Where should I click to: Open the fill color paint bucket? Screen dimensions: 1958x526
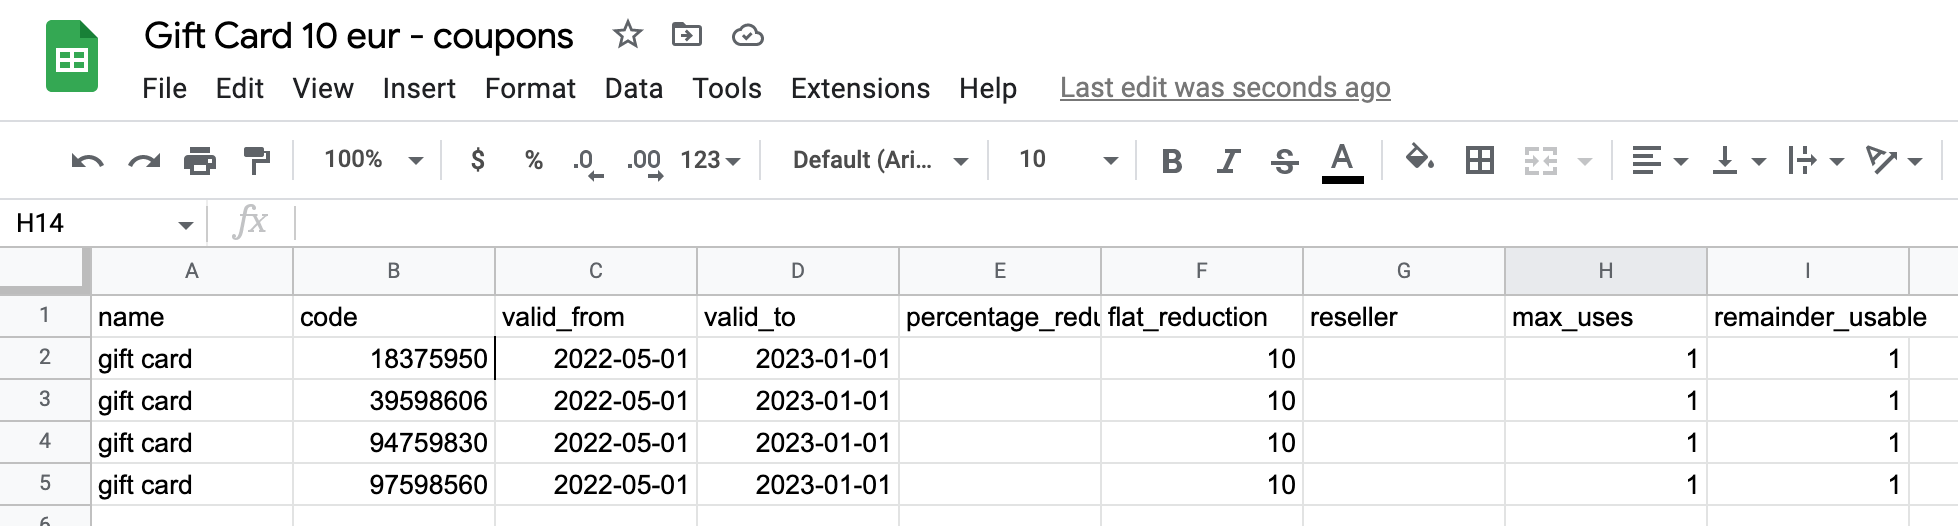(1420, 160)
